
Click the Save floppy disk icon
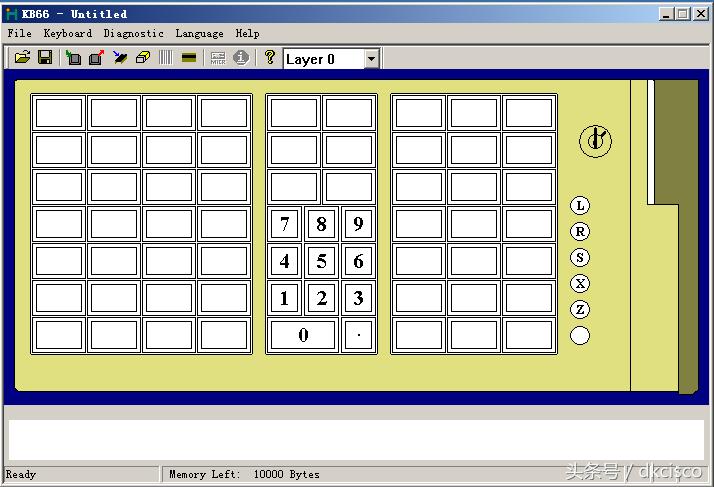click(x=45, y=57)
